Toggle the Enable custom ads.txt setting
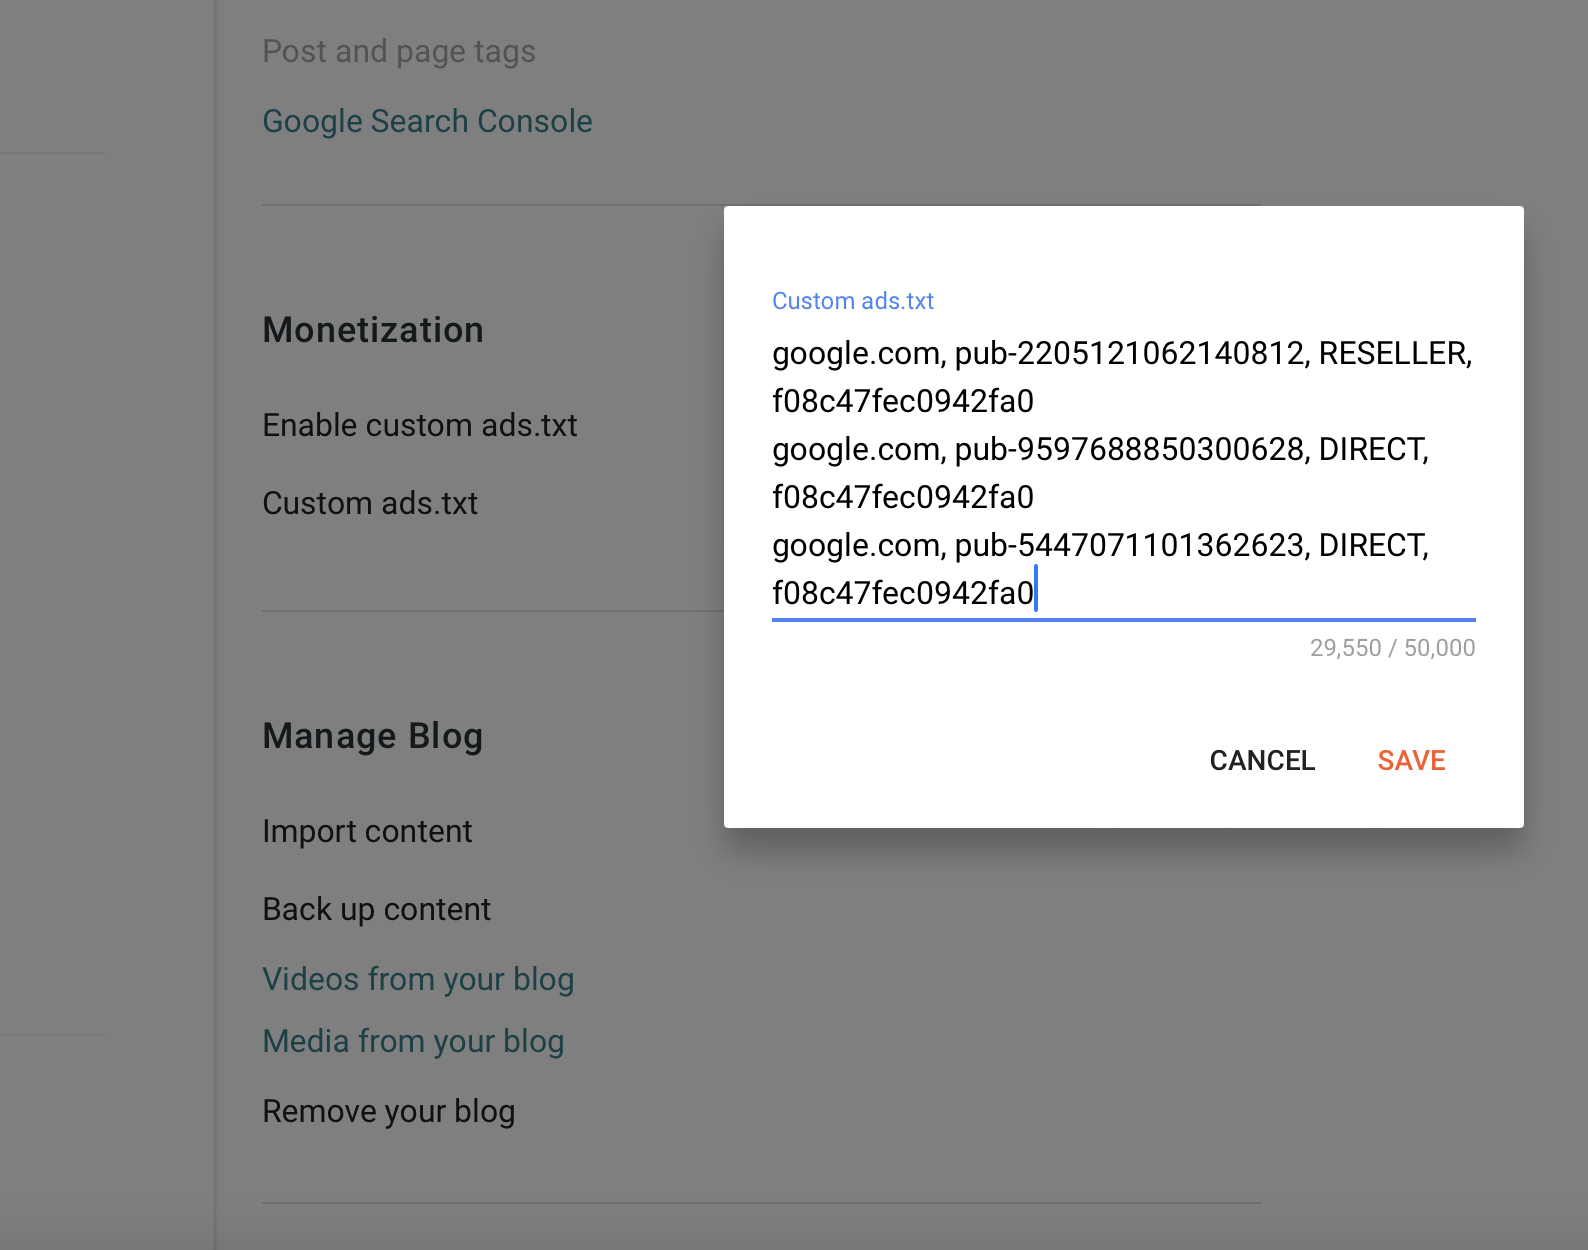The height and width of the screenshot is (1250, 1588). (419, 425)
